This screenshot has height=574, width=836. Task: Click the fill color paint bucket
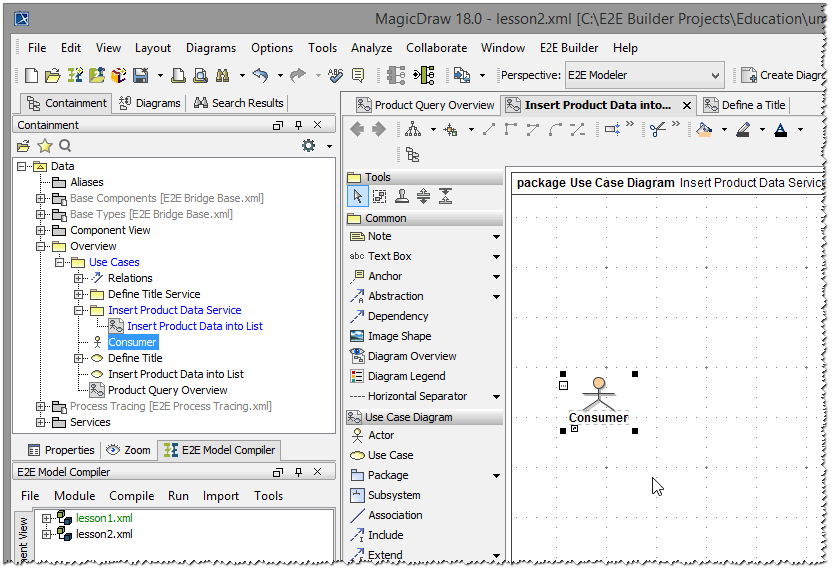pyautogui.click(x=704, y=130)
